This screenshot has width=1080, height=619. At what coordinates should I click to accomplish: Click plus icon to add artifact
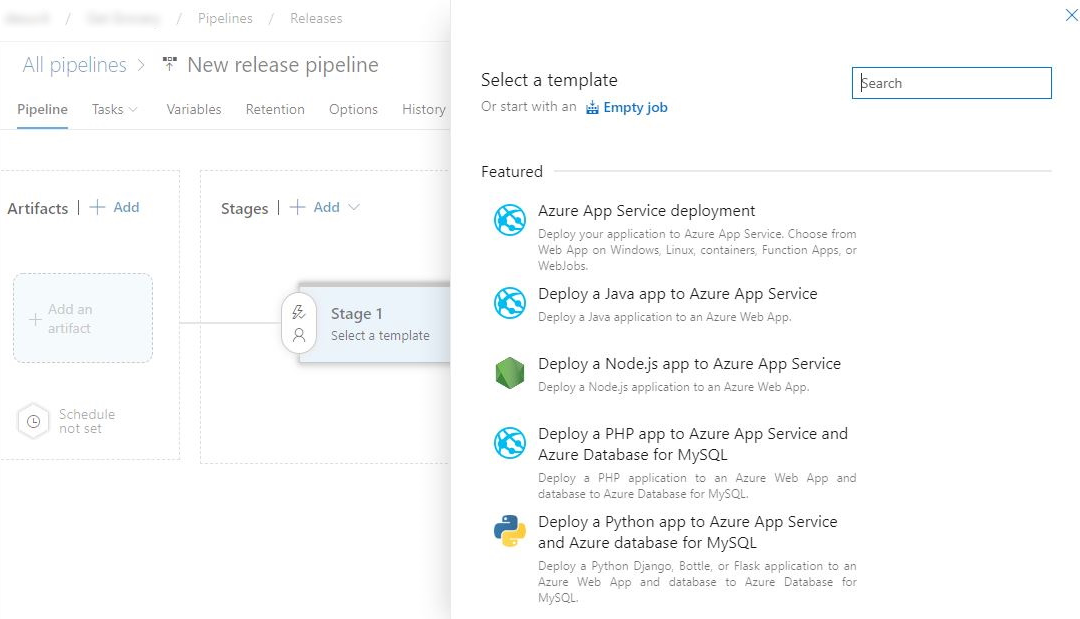pyautogui.click(x=97, y=207)
